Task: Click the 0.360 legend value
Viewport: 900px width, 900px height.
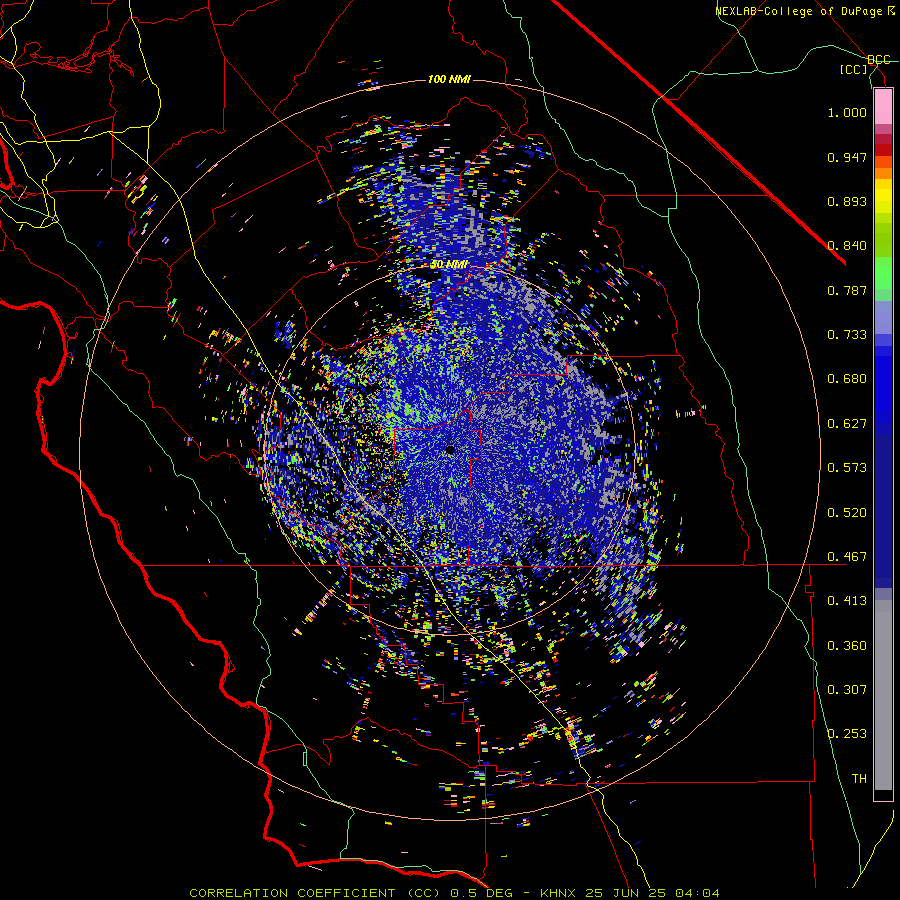Action: pos(847,646)
